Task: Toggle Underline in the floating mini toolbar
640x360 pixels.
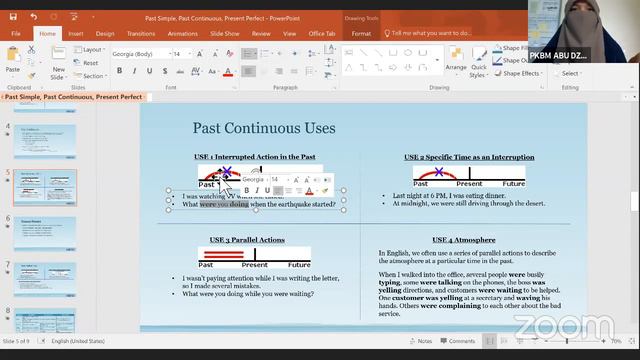Action: click(267, 191)
